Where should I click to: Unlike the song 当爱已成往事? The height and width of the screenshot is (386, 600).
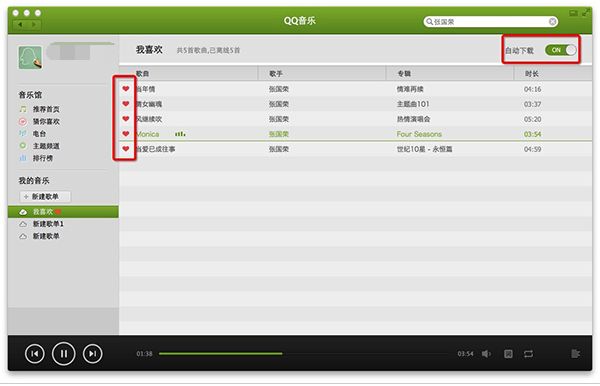[x=126, y=148]
